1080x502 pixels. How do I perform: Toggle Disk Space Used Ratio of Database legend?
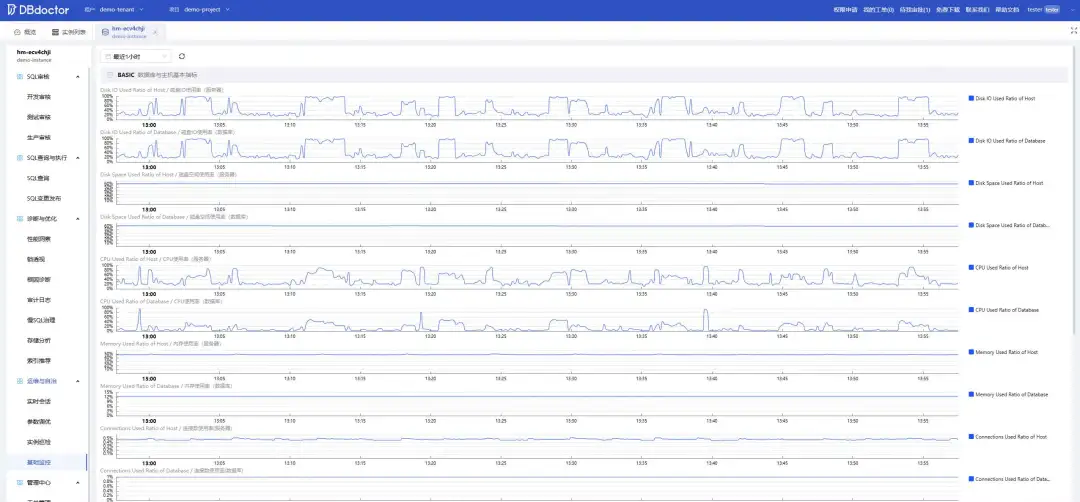pyautogui.click(x=1009, y=225)
